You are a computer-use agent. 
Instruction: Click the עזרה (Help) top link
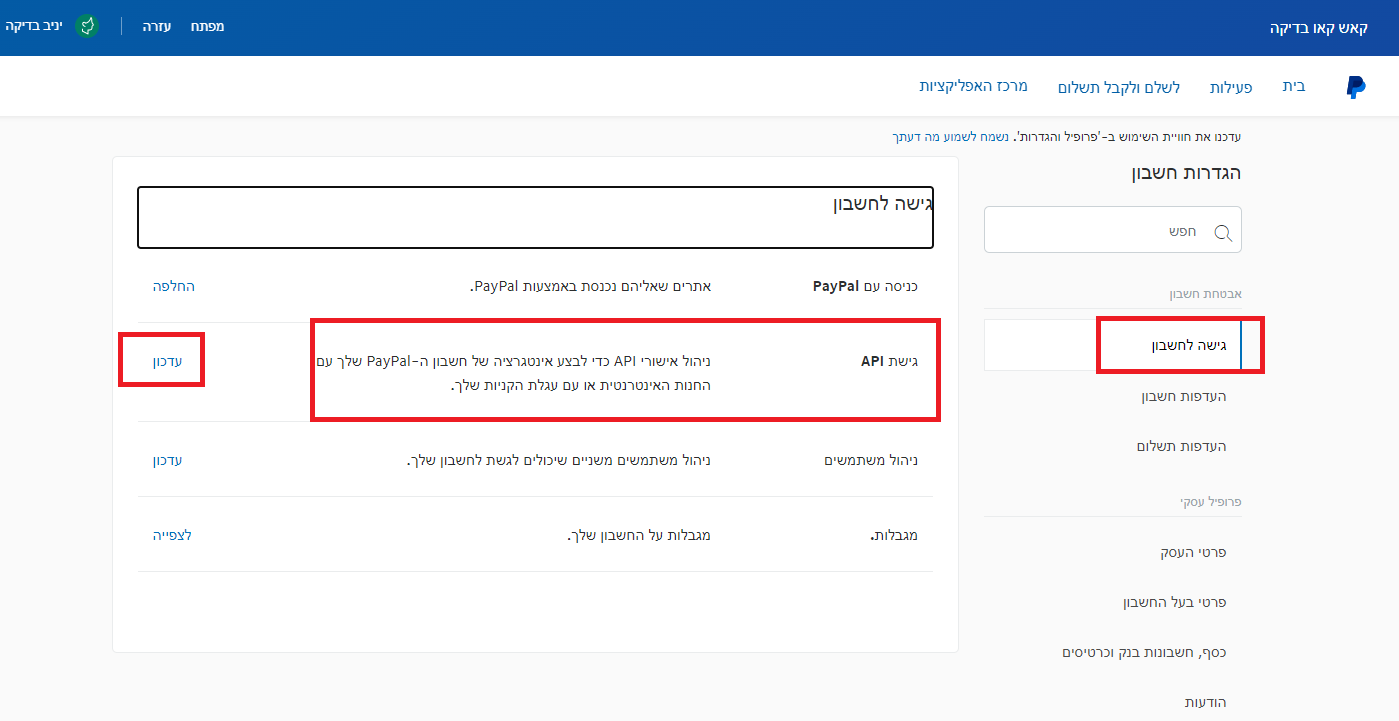point(157,26)
